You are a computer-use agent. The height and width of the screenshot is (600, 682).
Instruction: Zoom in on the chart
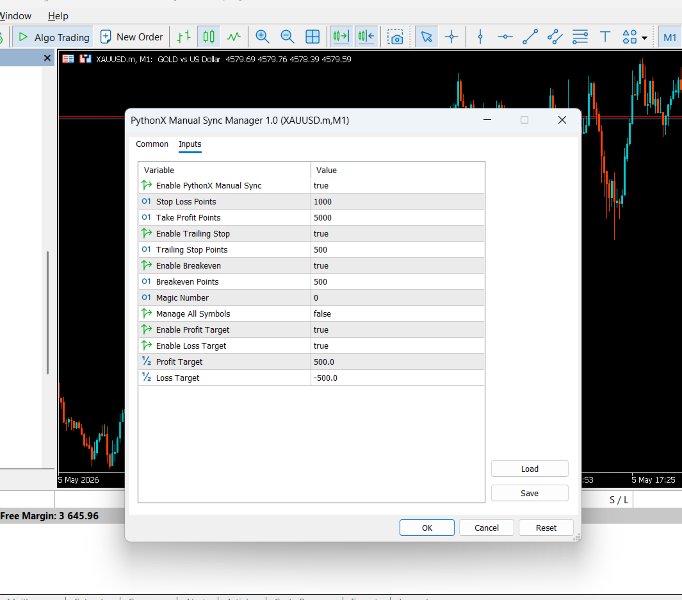262,37
